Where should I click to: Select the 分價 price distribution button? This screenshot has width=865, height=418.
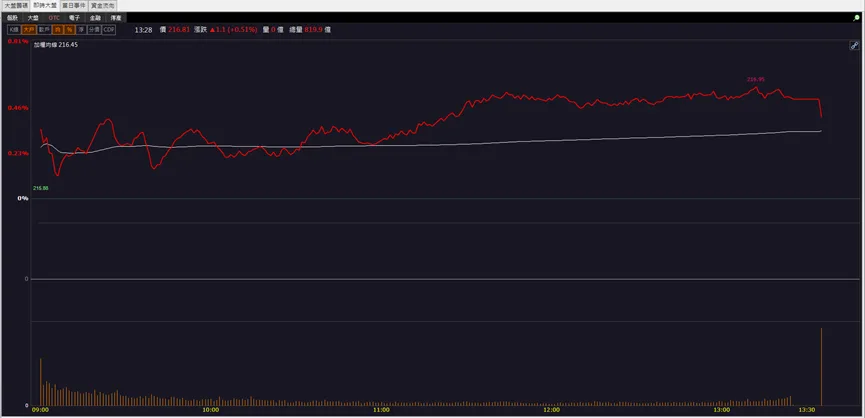(x=94, y=30)
